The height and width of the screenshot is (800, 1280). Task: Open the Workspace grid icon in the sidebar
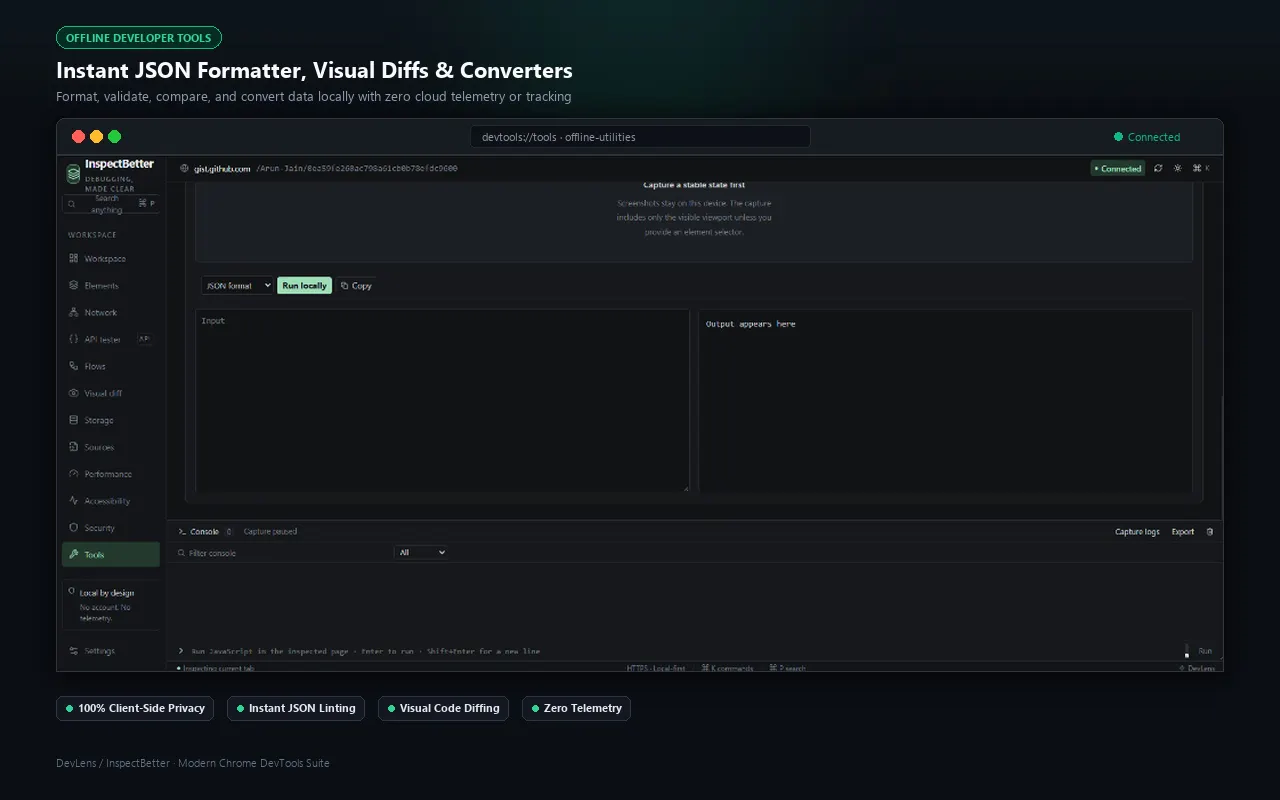(x=74, y=258)
